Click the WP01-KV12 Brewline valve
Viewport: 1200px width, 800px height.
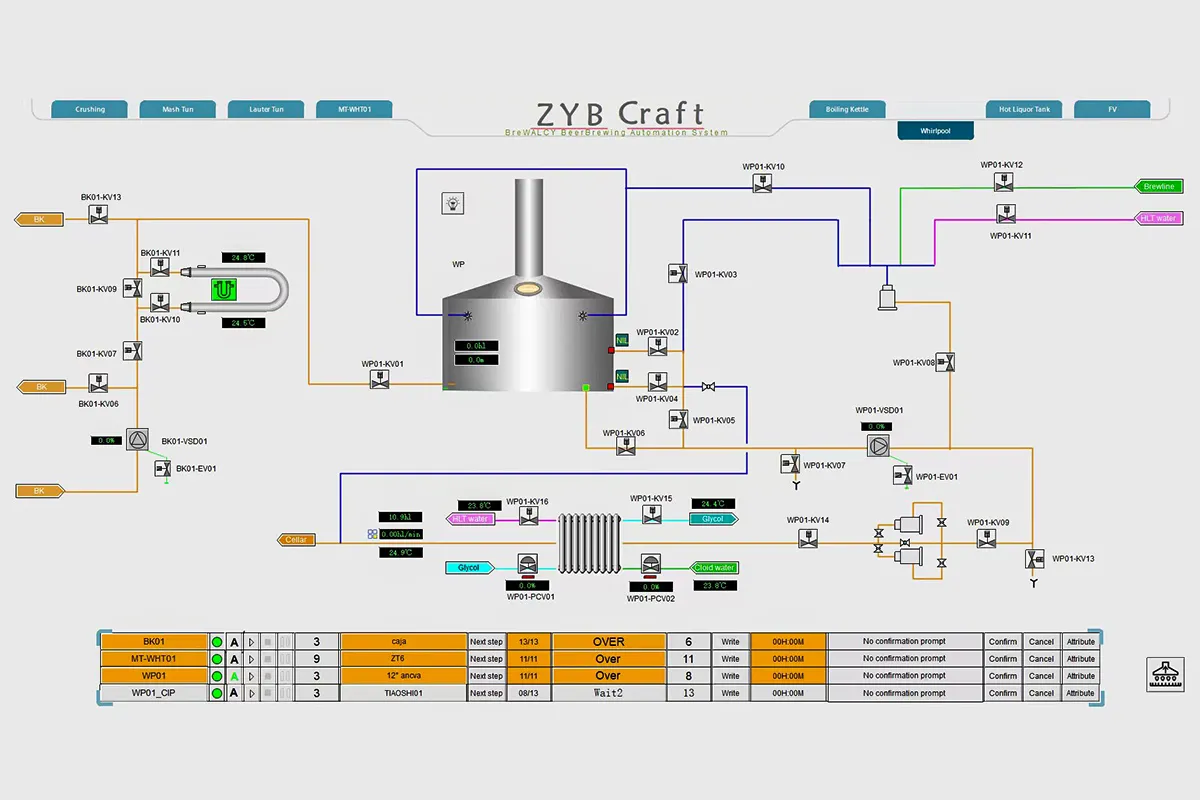tap(1002, 182)
